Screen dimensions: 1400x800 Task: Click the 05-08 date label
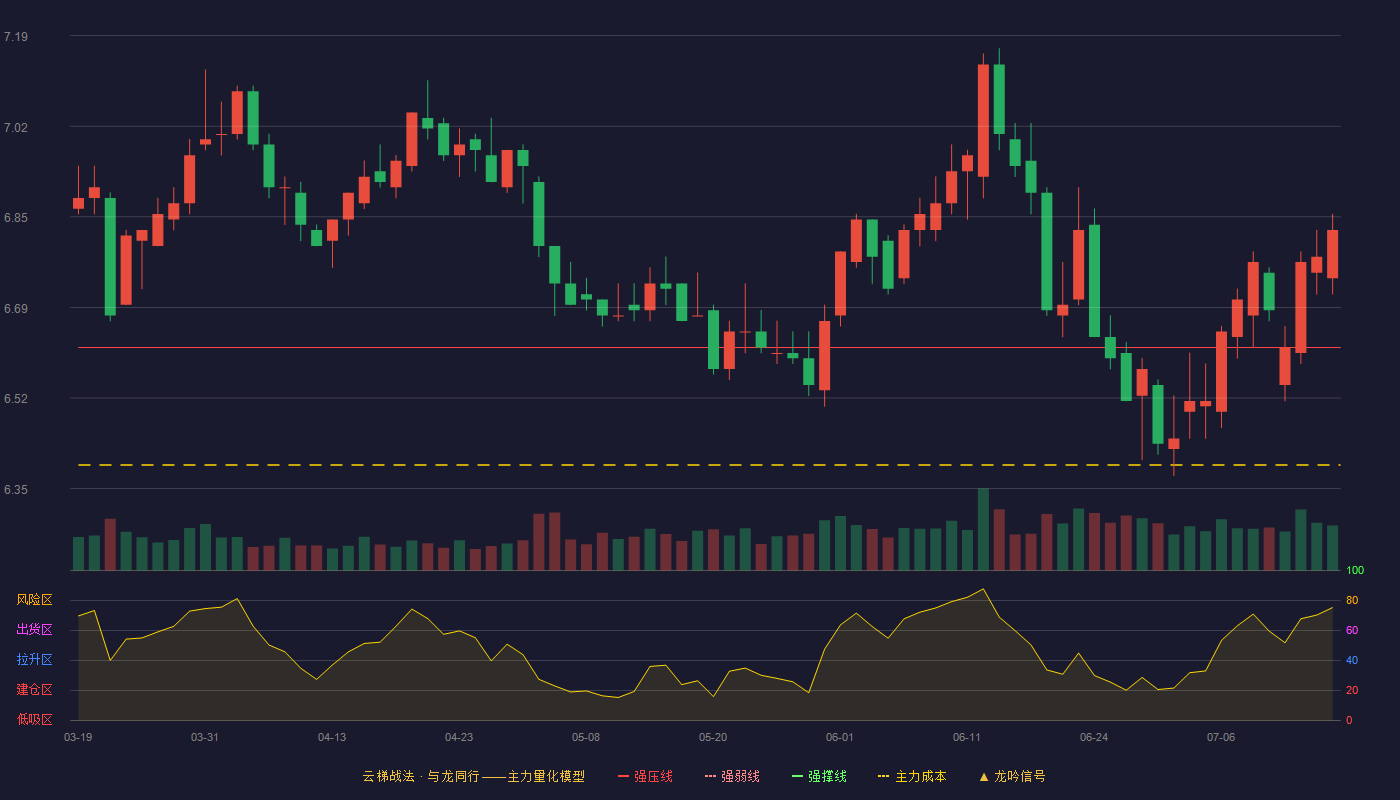point(586,737)
